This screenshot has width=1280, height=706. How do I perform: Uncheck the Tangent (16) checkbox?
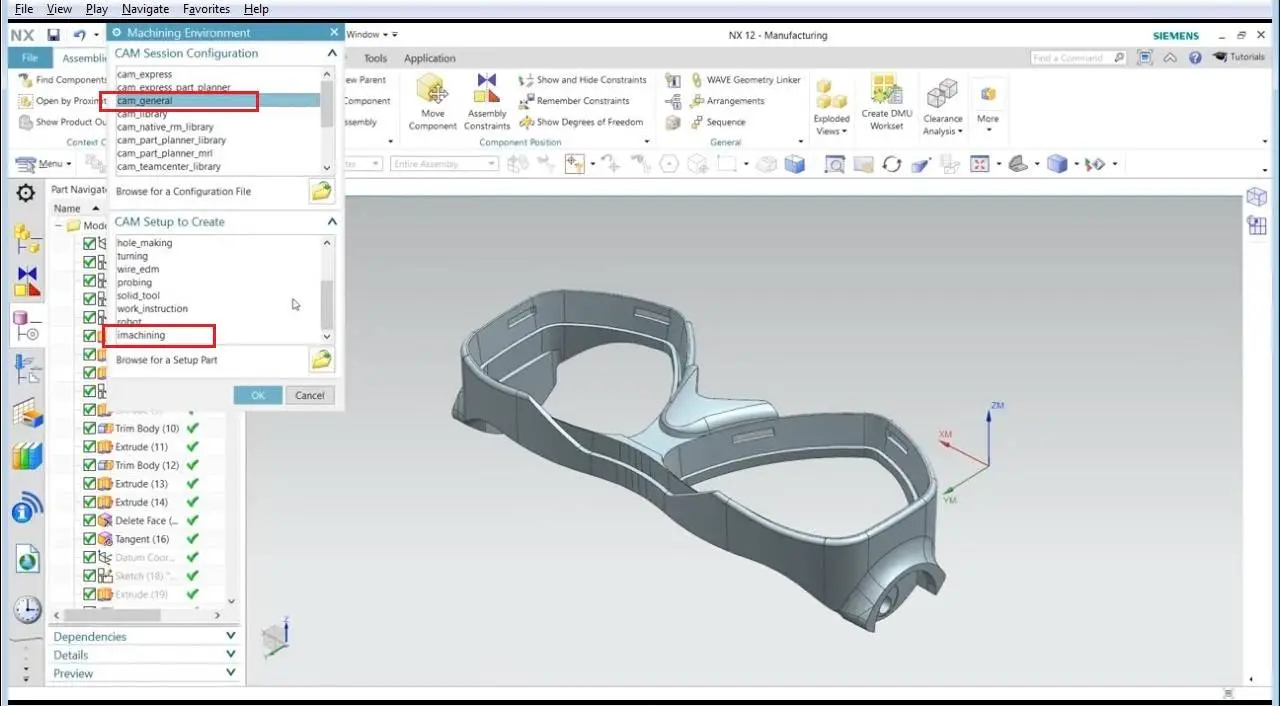[90, 539]
